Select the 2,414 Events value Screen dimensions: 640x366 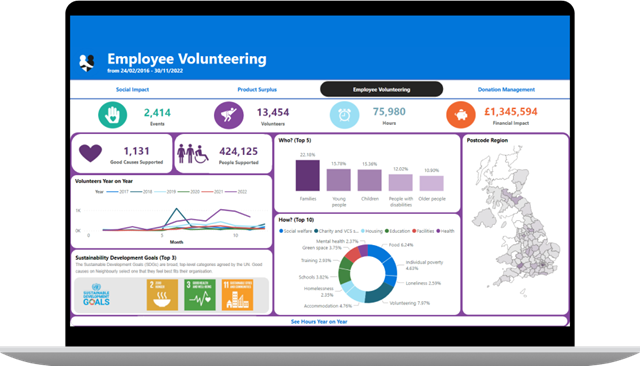click(x=157, y=113)
